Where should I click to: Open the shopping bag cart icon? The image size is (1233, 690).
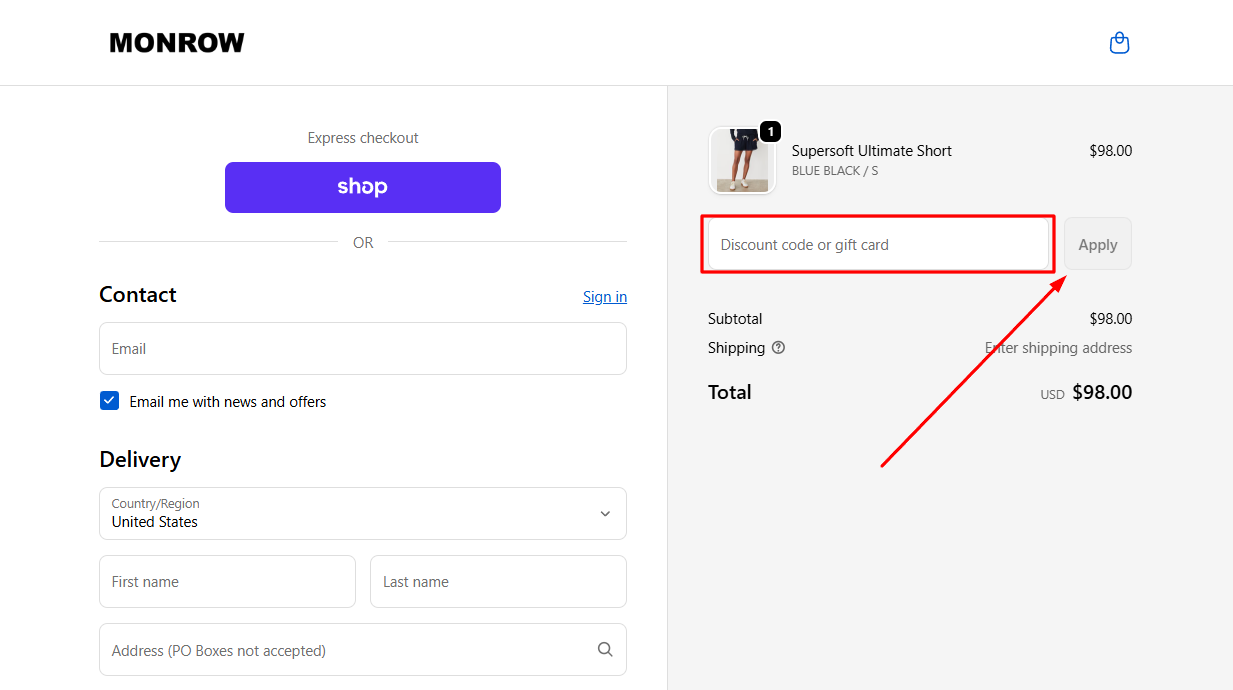[1120, 43]
